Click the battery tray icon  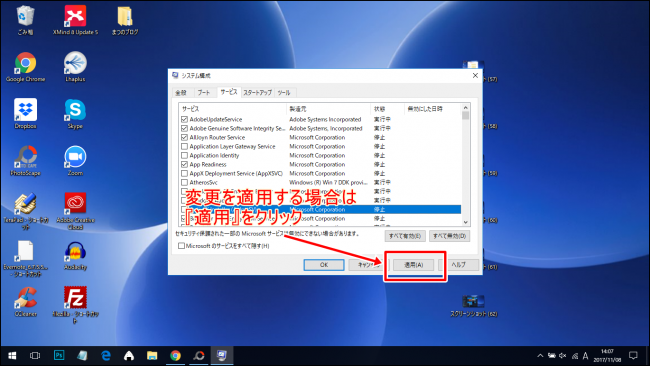pos(552,356)
